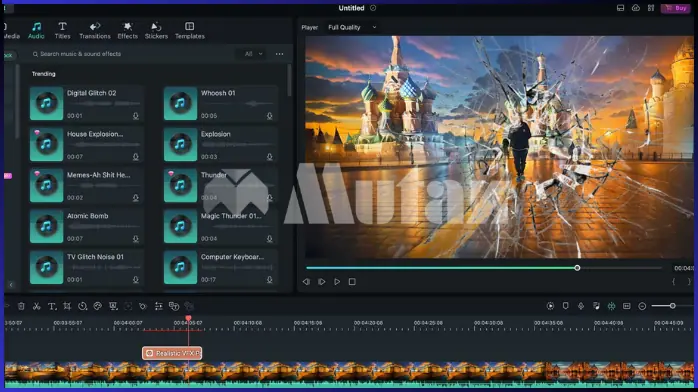Click the frame-by-frame play button

click(321, 282)
